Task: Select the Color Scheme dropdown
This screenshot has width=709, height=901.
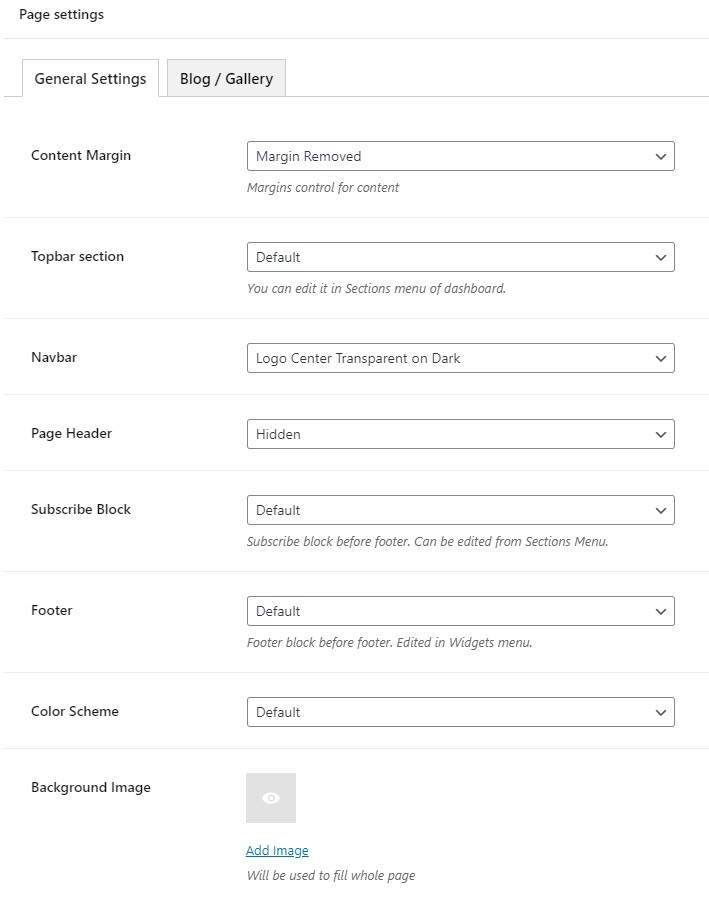Action: 460,712
